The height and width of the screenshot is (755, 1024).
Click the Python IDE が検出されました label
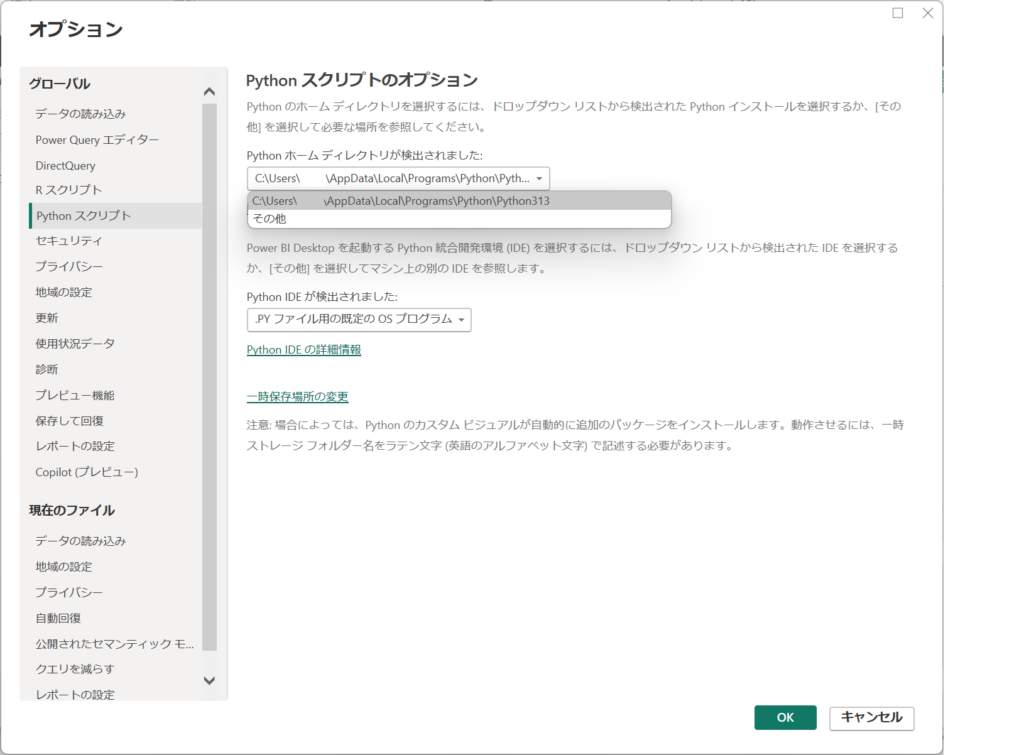tap(322, 297)
